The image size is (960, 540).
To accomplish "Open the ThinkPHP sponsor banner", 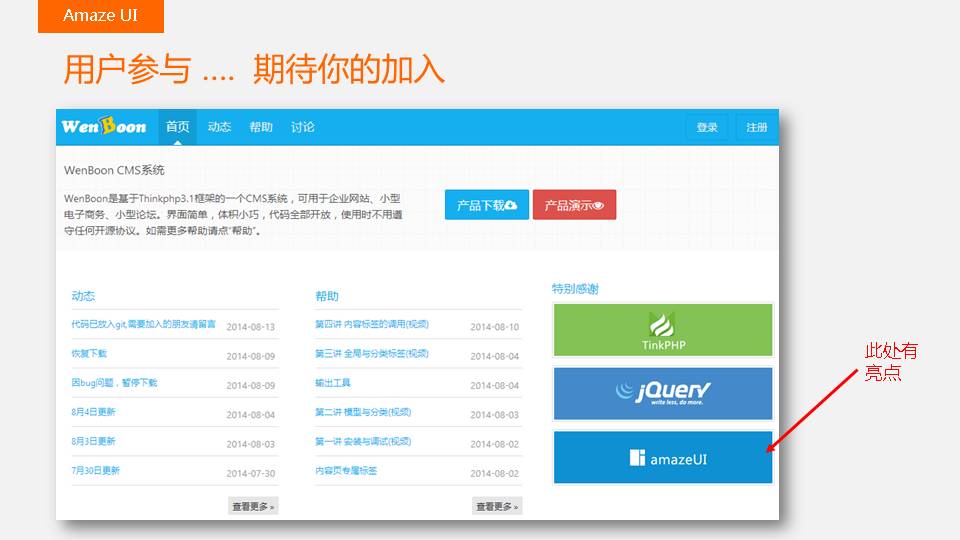I will click(663, 330).
